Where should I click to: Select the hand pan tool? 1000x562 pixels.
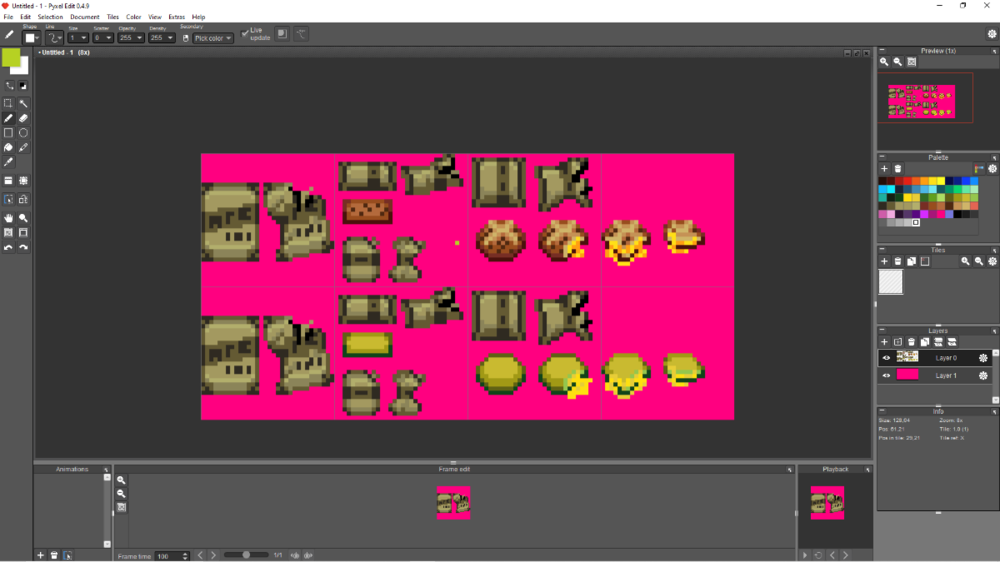click(8, 218)
